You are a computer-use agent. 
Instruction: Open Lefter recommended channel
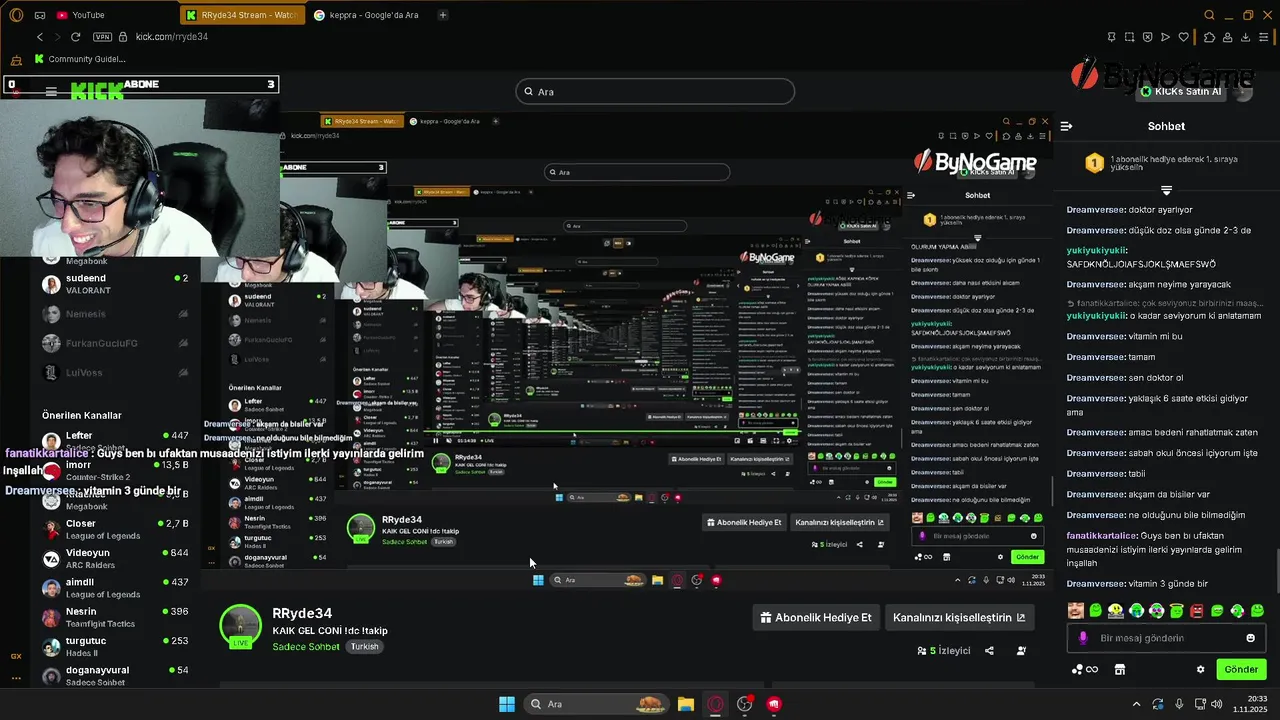tap(115, 441)
